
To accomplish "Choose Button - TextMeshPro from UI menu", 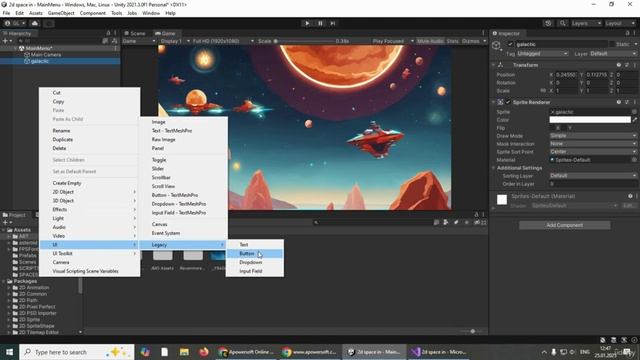I will coord(183,195).
